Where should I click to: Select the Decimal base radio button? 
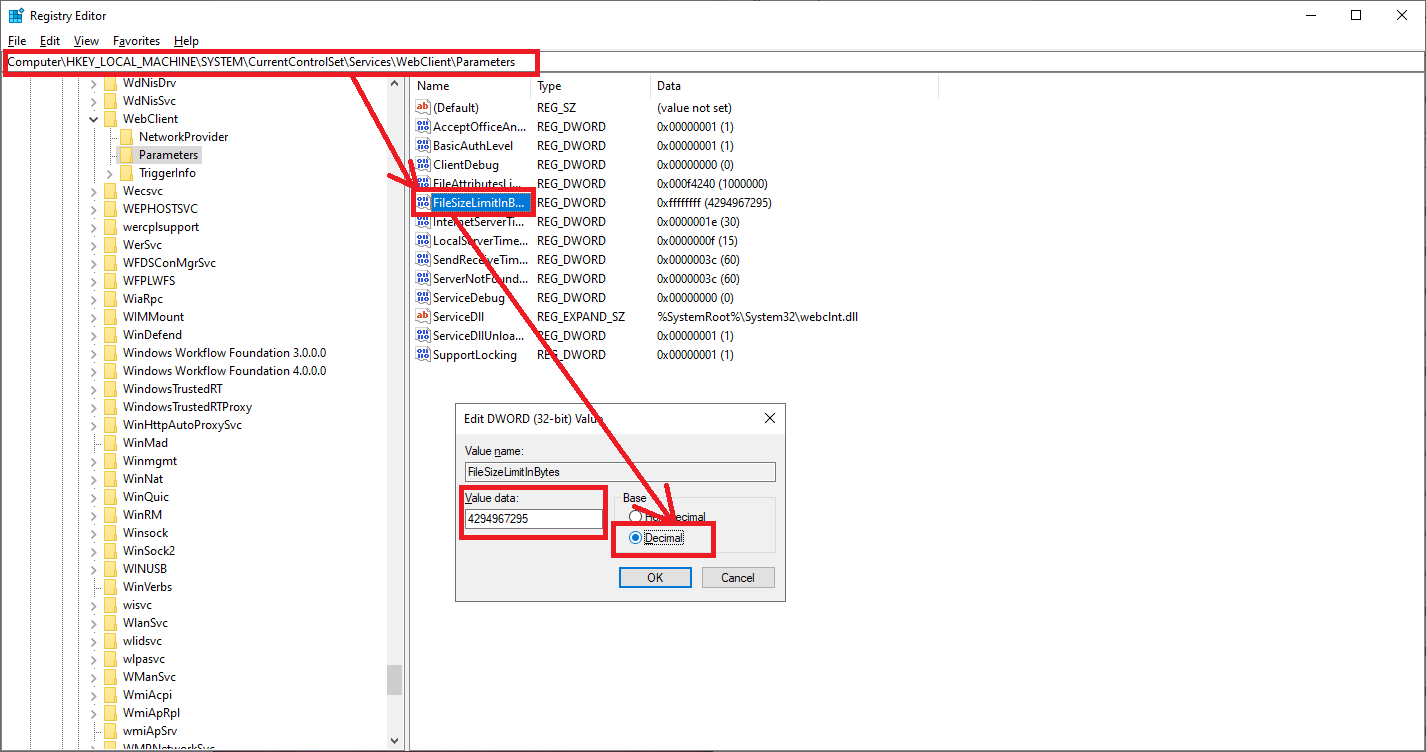635,538
